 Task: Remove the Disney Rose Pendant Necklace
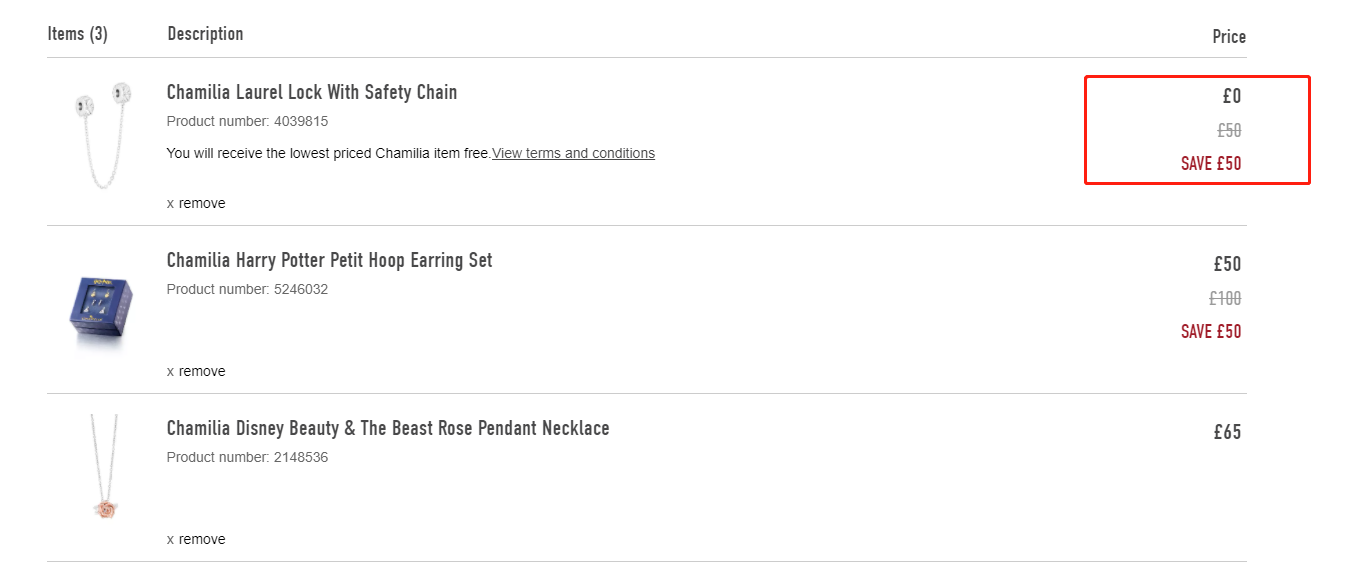196,539
